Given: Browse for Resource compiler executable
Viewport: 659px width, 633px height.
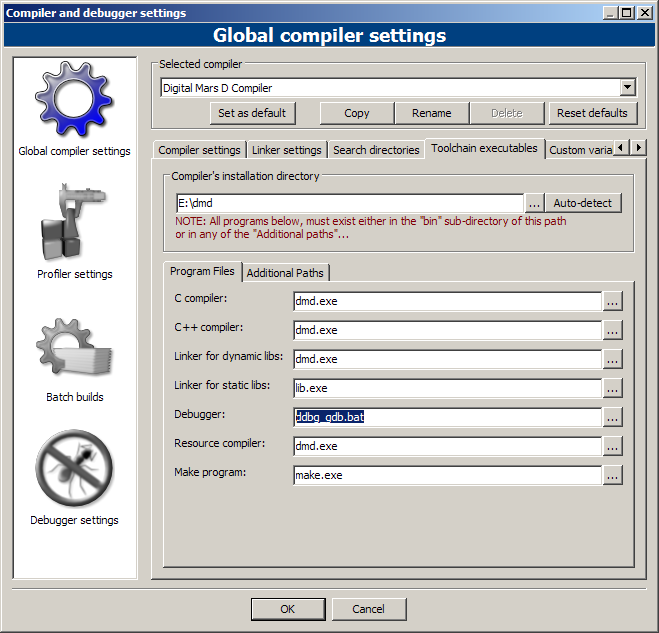Looking at the screenshot, I should pyautogui.click(x=612, y=446).
